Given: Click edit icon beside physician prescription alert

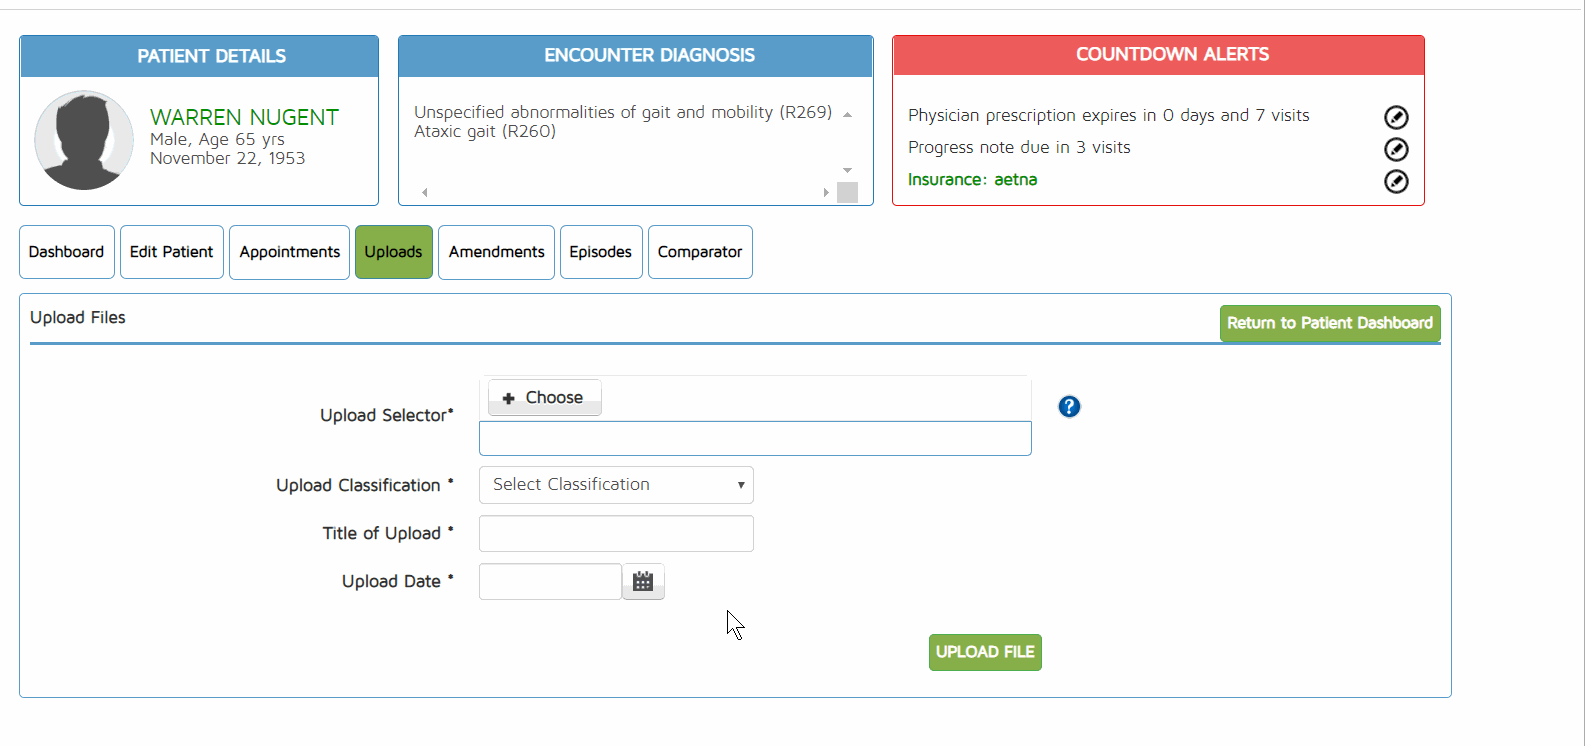Looking at the screenshot, I should (1396, 117).
